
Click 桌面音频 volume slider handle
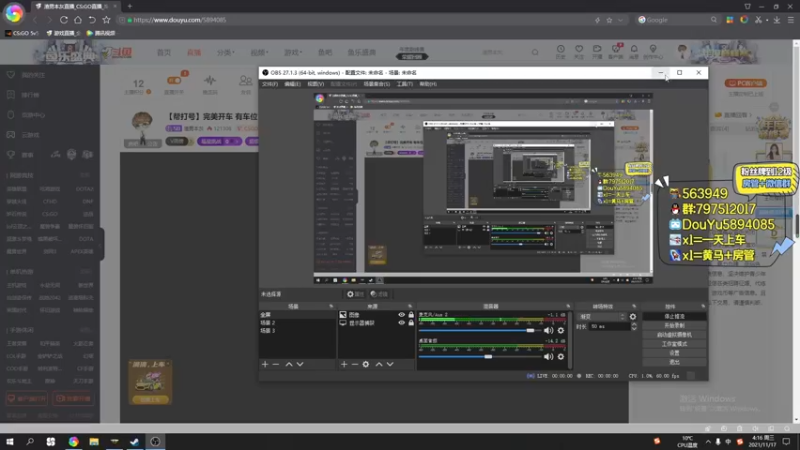pos(488,357)
